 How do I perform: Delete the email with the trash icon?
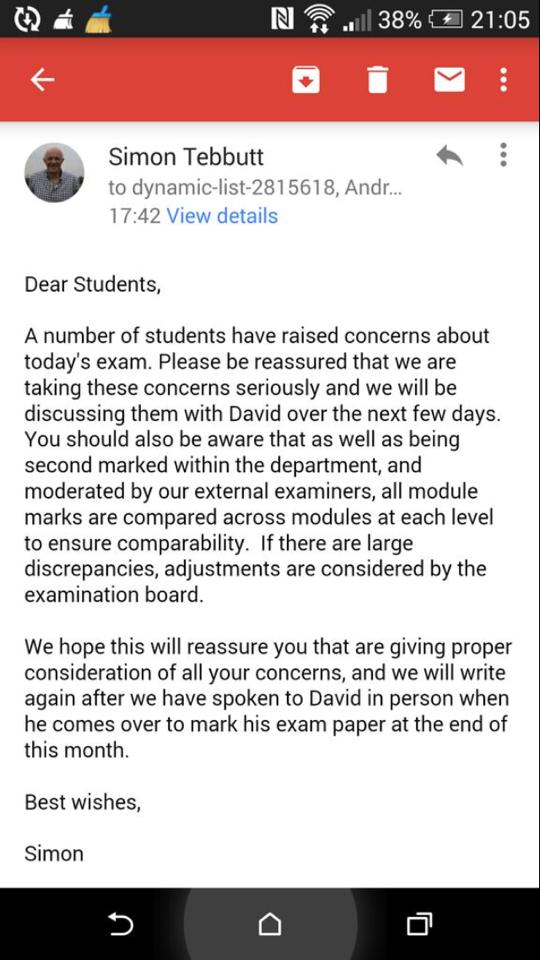(x=378, y=80)
